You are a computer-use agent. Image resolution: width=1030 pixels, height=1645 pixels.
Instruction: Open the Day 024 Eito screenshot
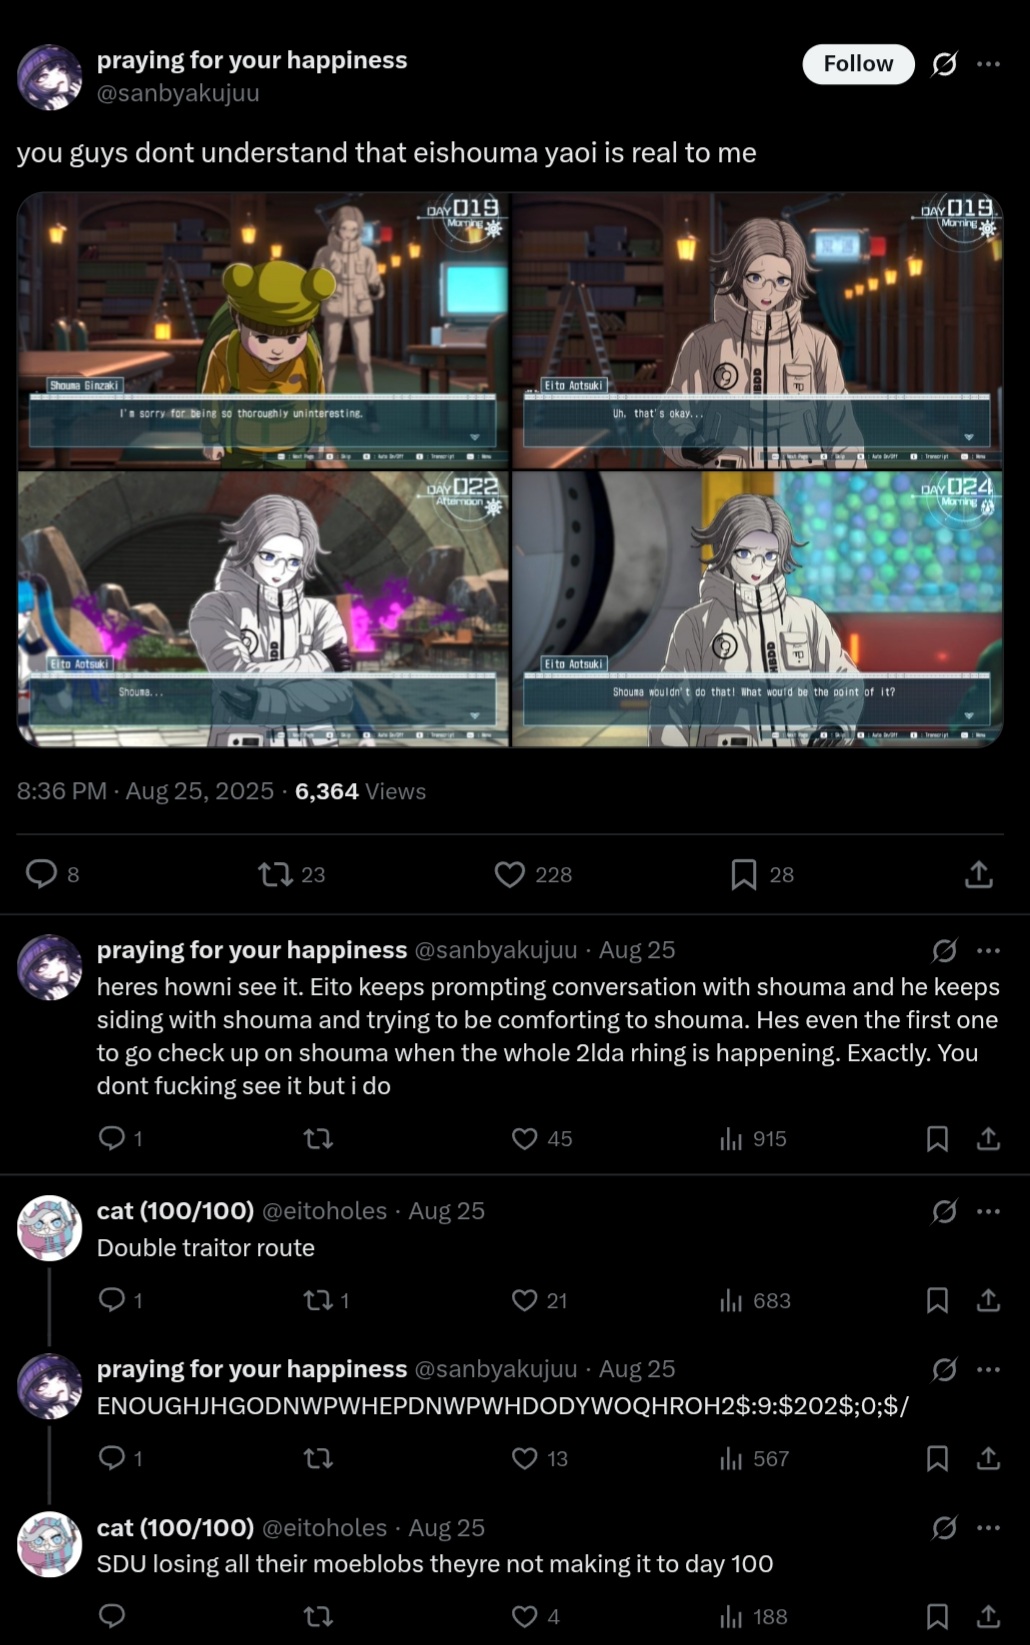[x=757, y=609]
